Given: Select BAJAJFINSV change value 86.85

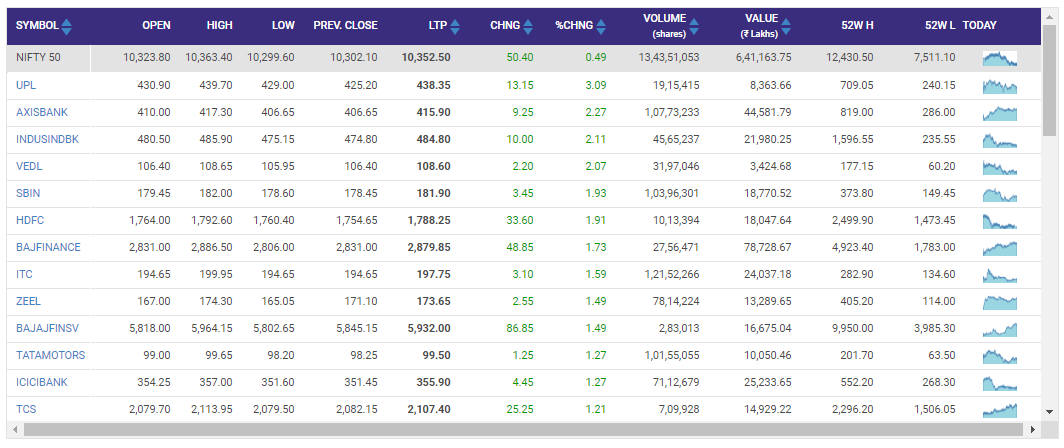Looking at the screenshot, I should (x=520, y=329).
